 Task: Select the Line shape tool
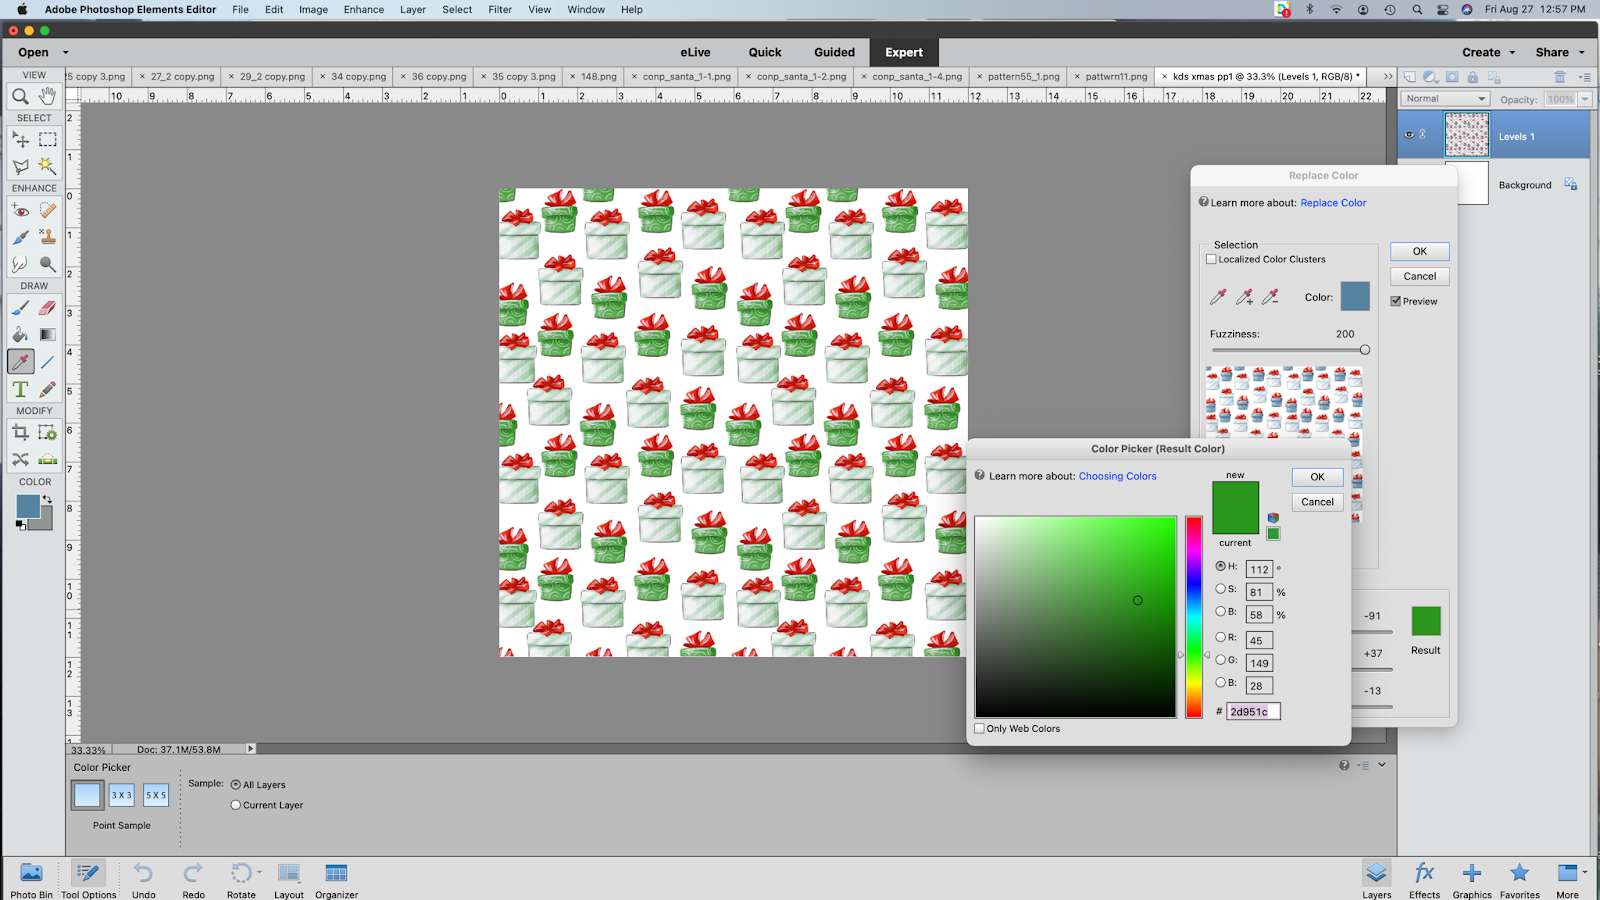[47, 362]
